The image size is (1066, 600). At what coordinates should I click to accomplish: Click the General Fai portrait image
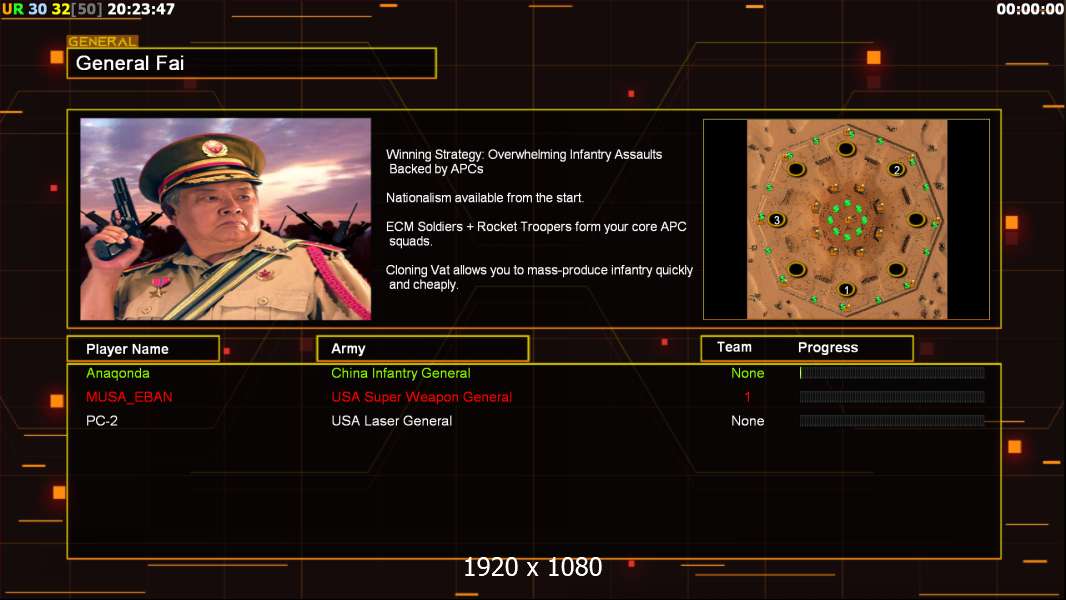(226, 219)
